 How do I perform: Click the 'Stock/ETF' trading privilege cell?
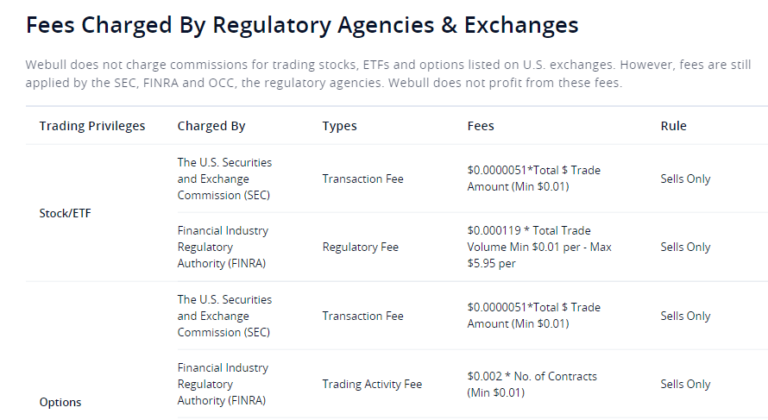pyautogui.click(x=67, y=212)
